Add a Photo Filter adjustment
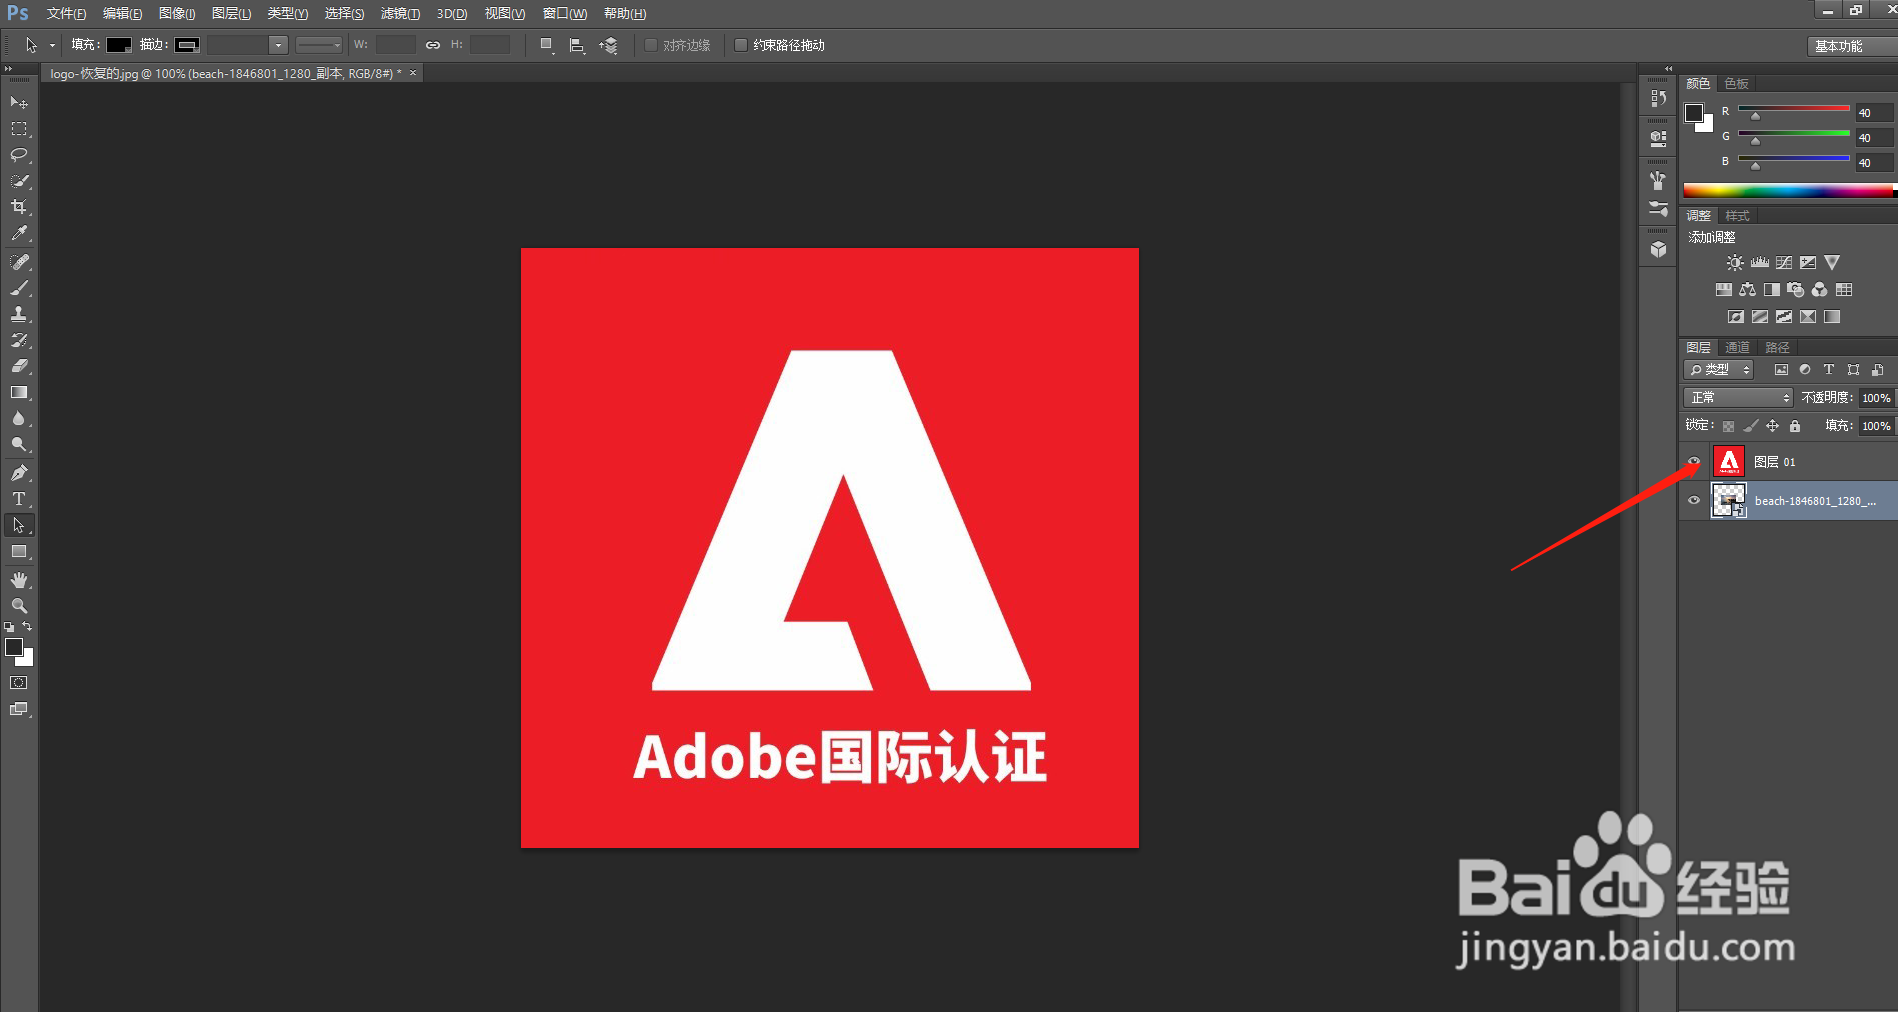The height and width of the screenshot is (1012, 1898). click(x=1796, y=290)
